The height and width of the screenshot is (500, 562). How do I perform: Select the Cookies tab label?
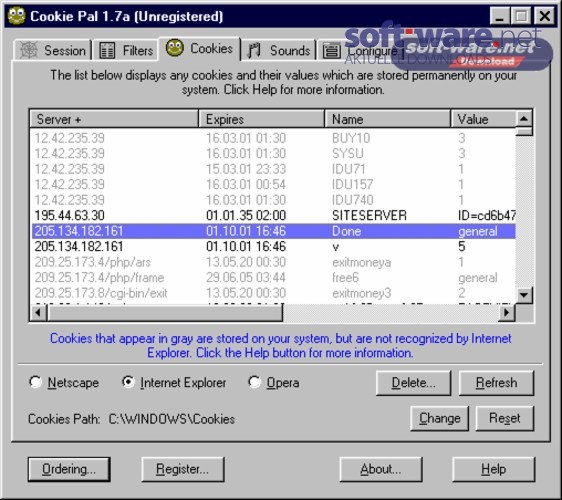click(x=211, y=48)
